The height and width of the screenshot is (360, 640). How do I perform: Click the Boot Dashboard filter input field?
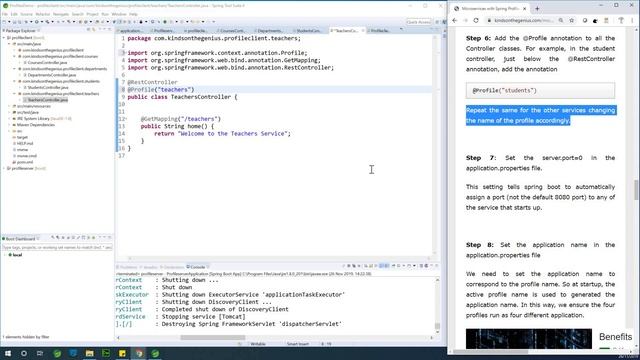[57, 247]
